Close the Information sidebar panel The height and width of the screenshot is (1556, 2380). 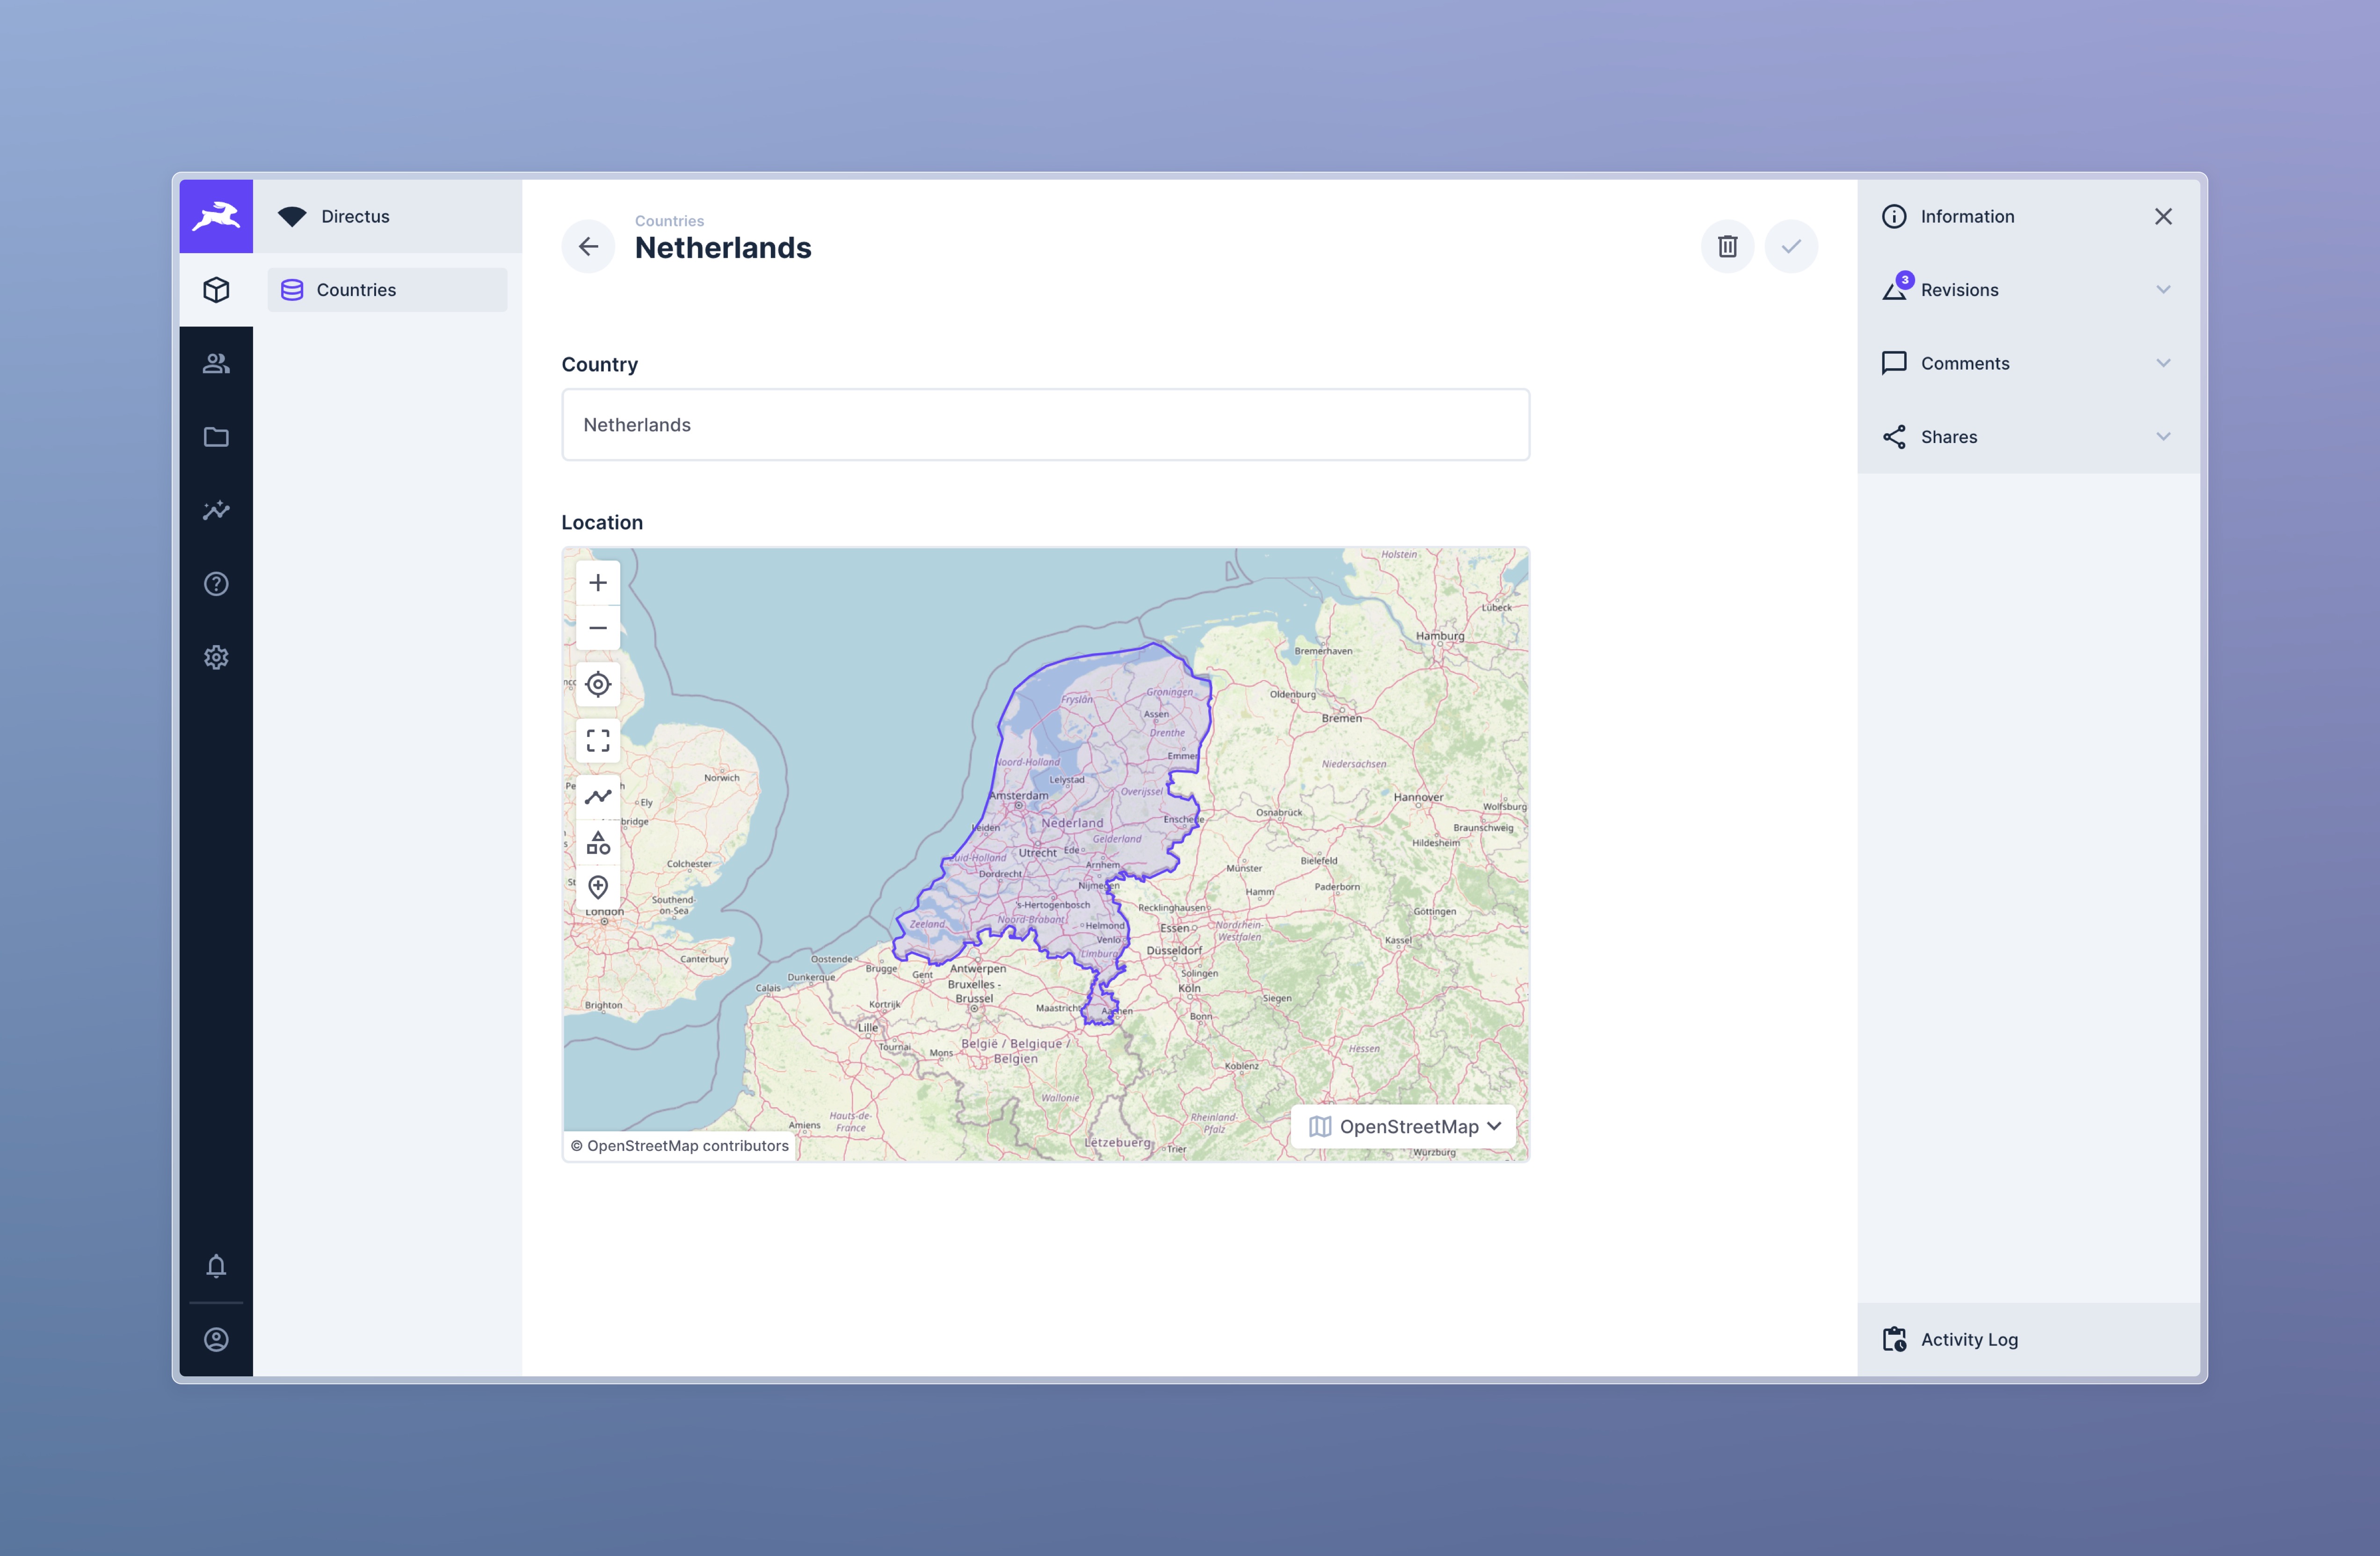coord(2163,217)
